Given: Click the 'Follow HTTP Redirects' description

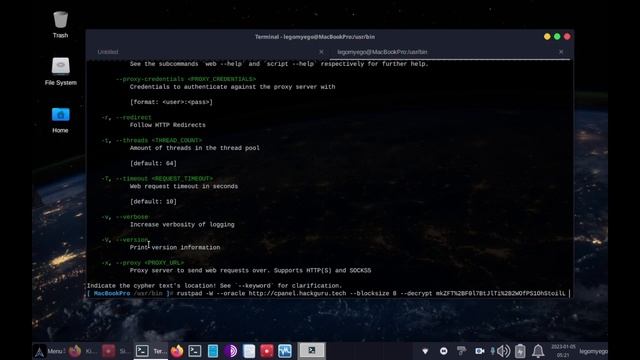Looking at the screenshot, I should [x=168, y=125].
